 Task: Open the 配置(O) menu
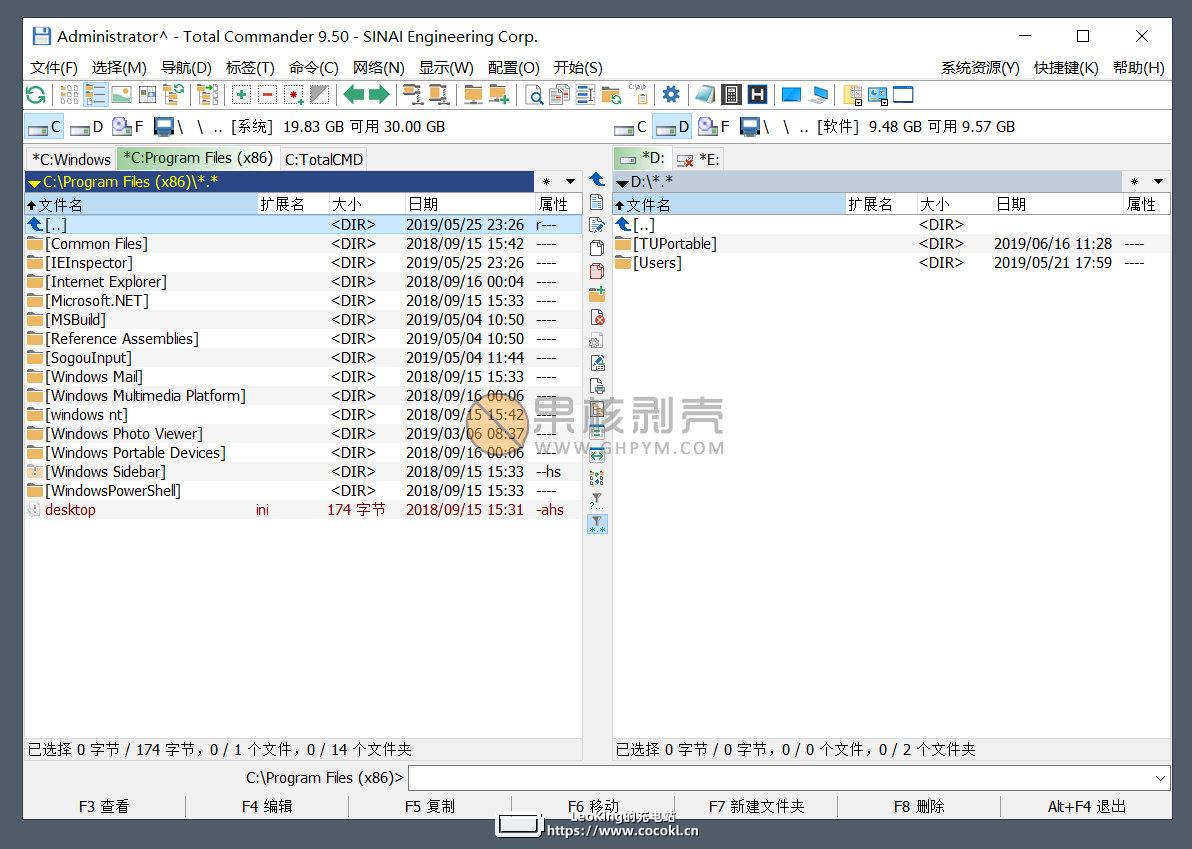[x=514, y=68]
